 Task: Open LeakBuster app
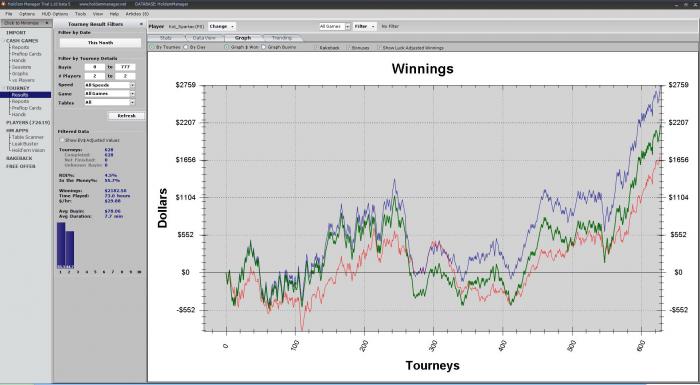(x=25, y=144)
